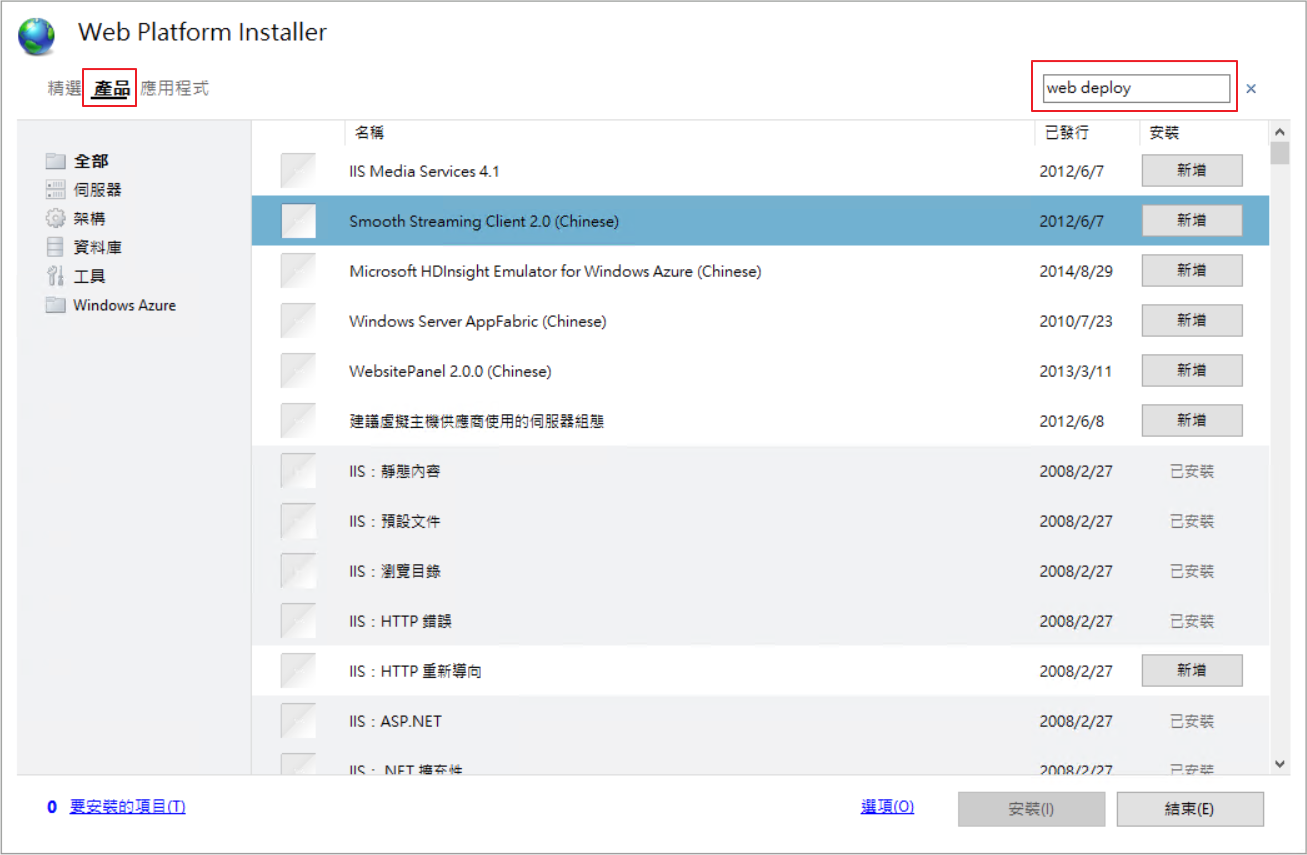
Task: Click inside the web deploy search field
Action: 1135,88
